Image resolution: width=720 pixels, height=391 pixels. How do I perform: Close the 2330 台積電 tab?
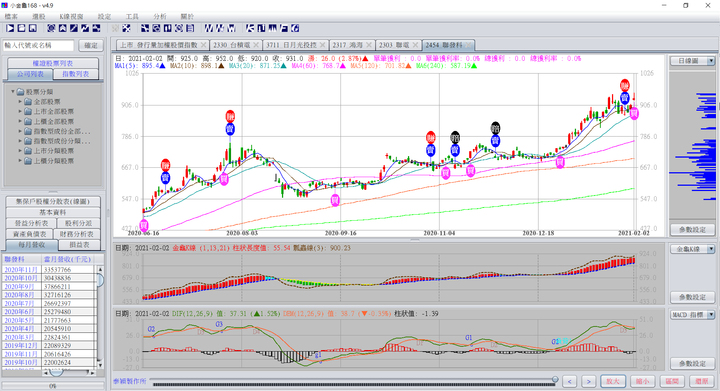[256, 45]
